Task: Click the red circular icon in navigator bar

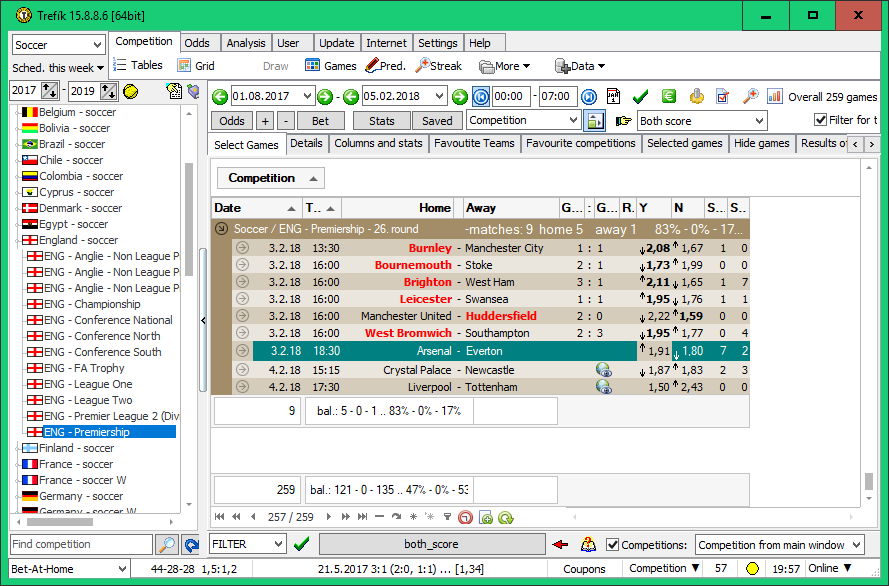Action: [x=465, y=517]
